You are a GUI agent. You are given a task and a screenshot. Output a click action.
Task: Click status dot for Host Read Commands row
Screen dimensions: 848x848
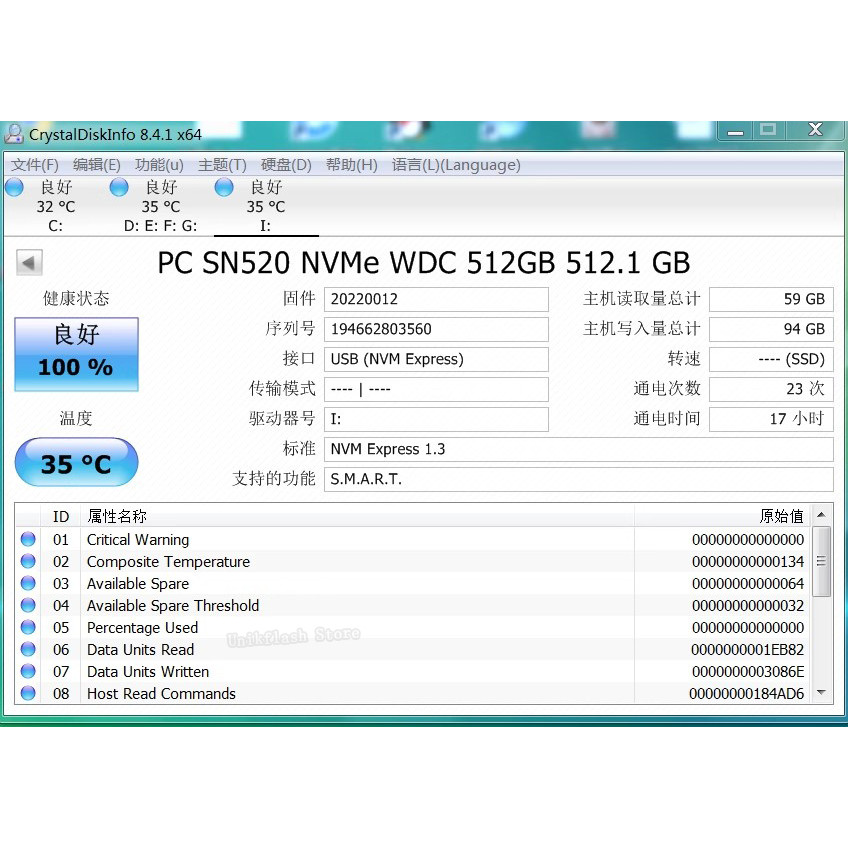28,693
